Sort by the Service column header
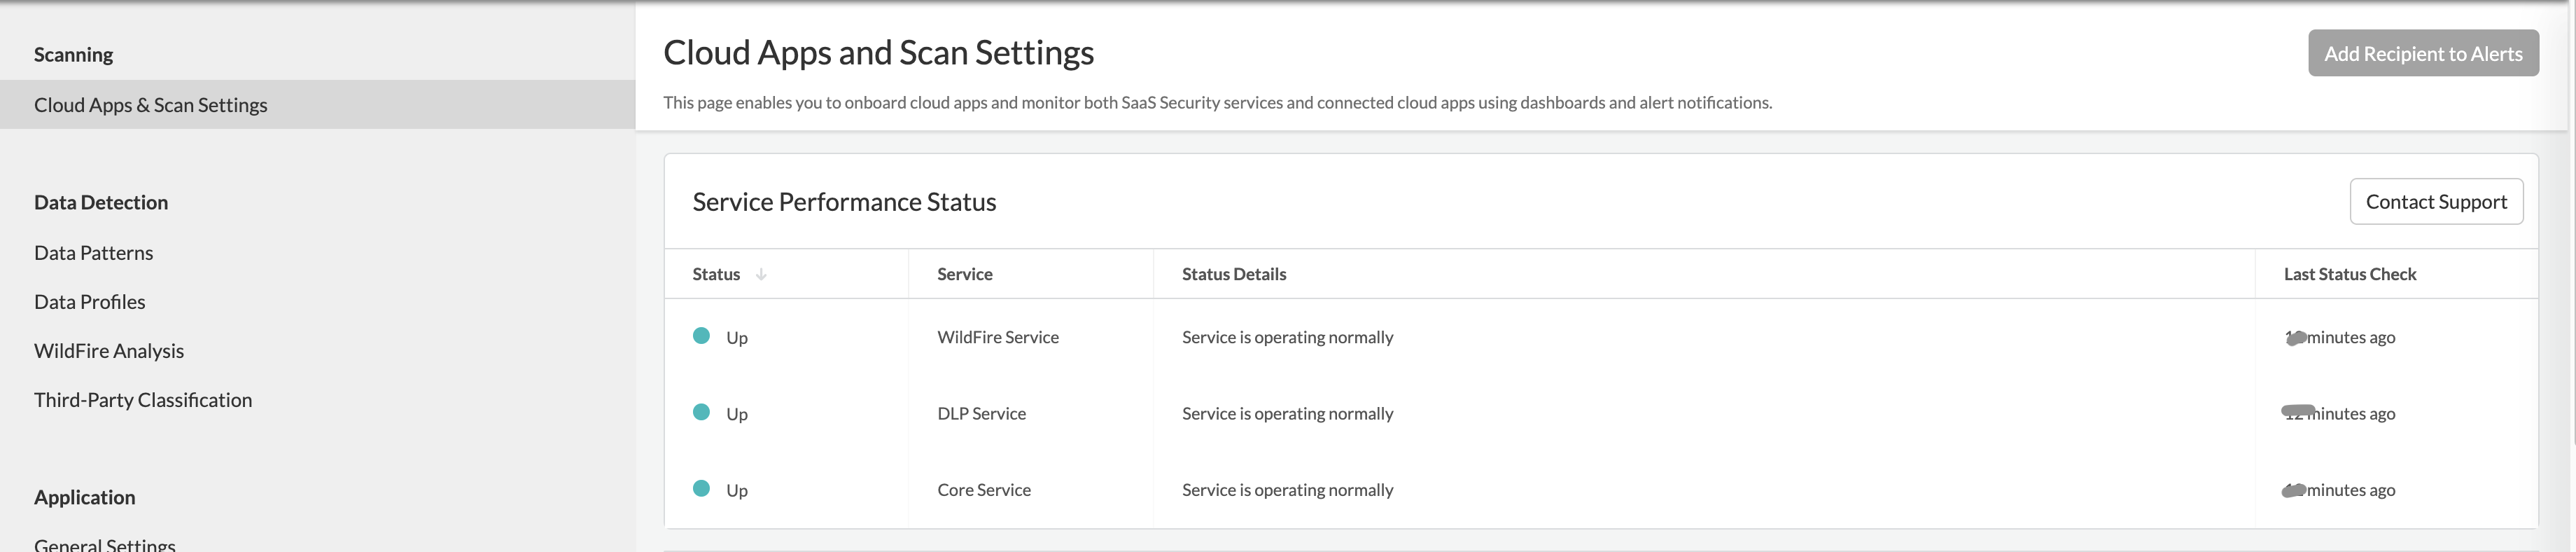Screen dimensions: 2576x552 pos(964,274)
